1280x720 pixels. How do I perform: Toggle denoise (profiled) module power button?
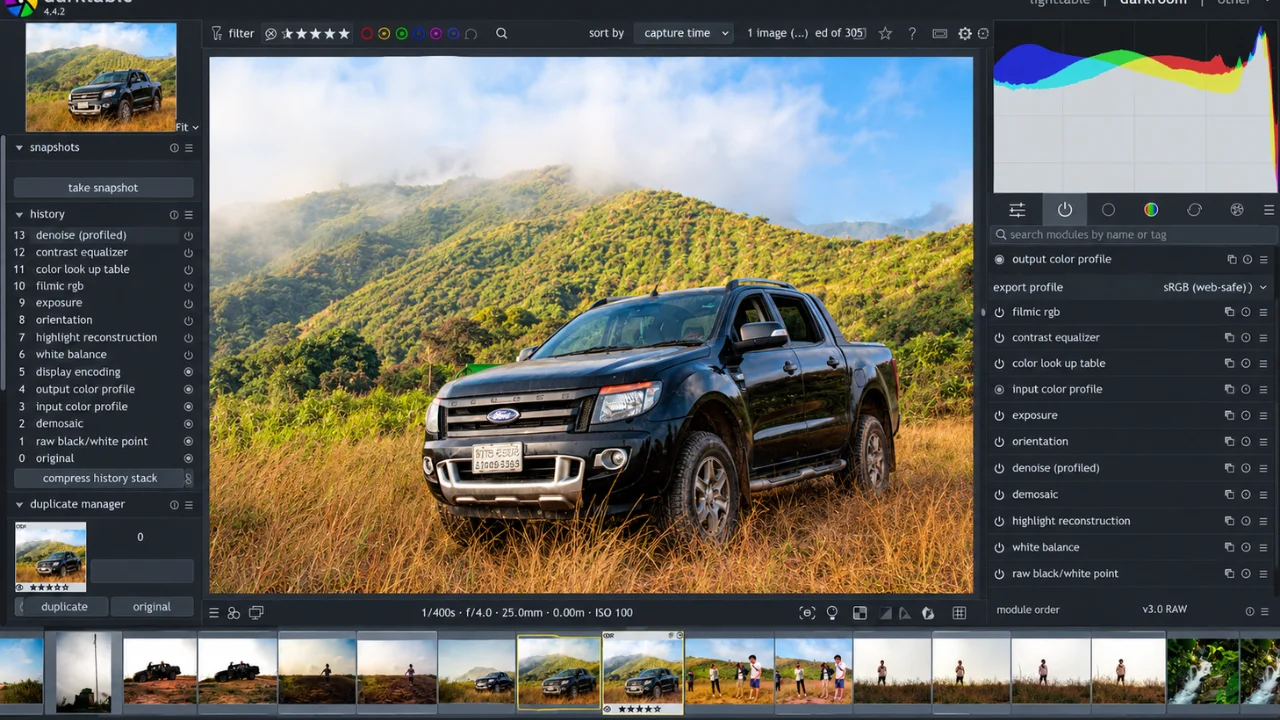[999, 468]
